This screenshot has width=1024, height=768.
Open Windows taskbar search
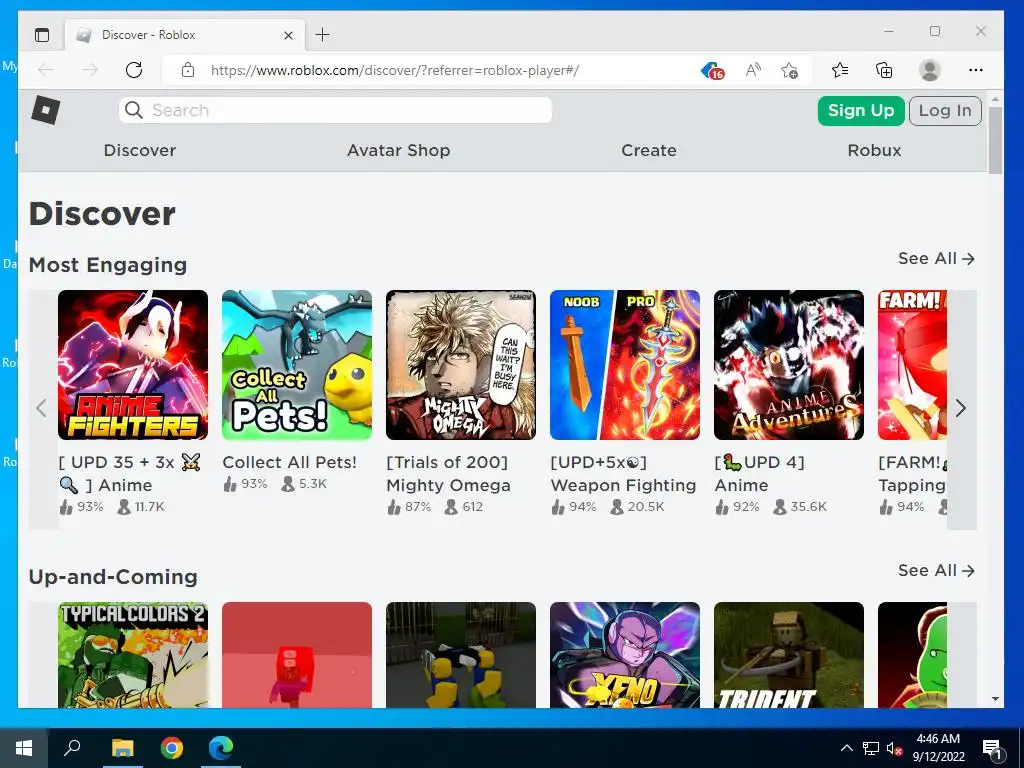coord(72,748)
